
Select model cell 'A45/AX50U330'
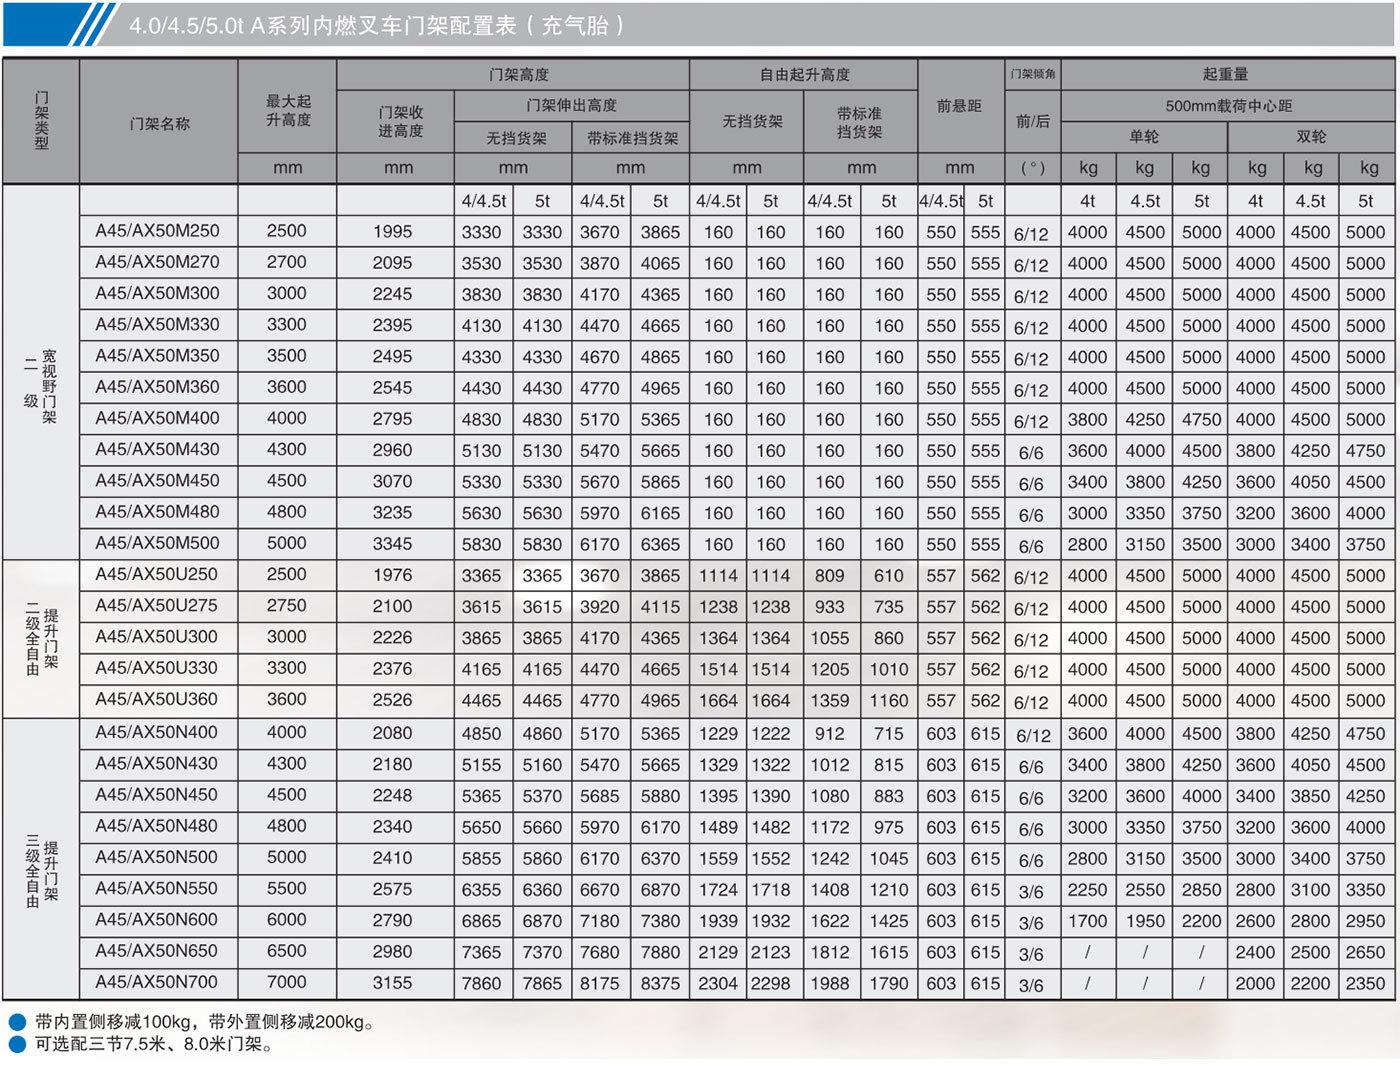click(158, 668)
